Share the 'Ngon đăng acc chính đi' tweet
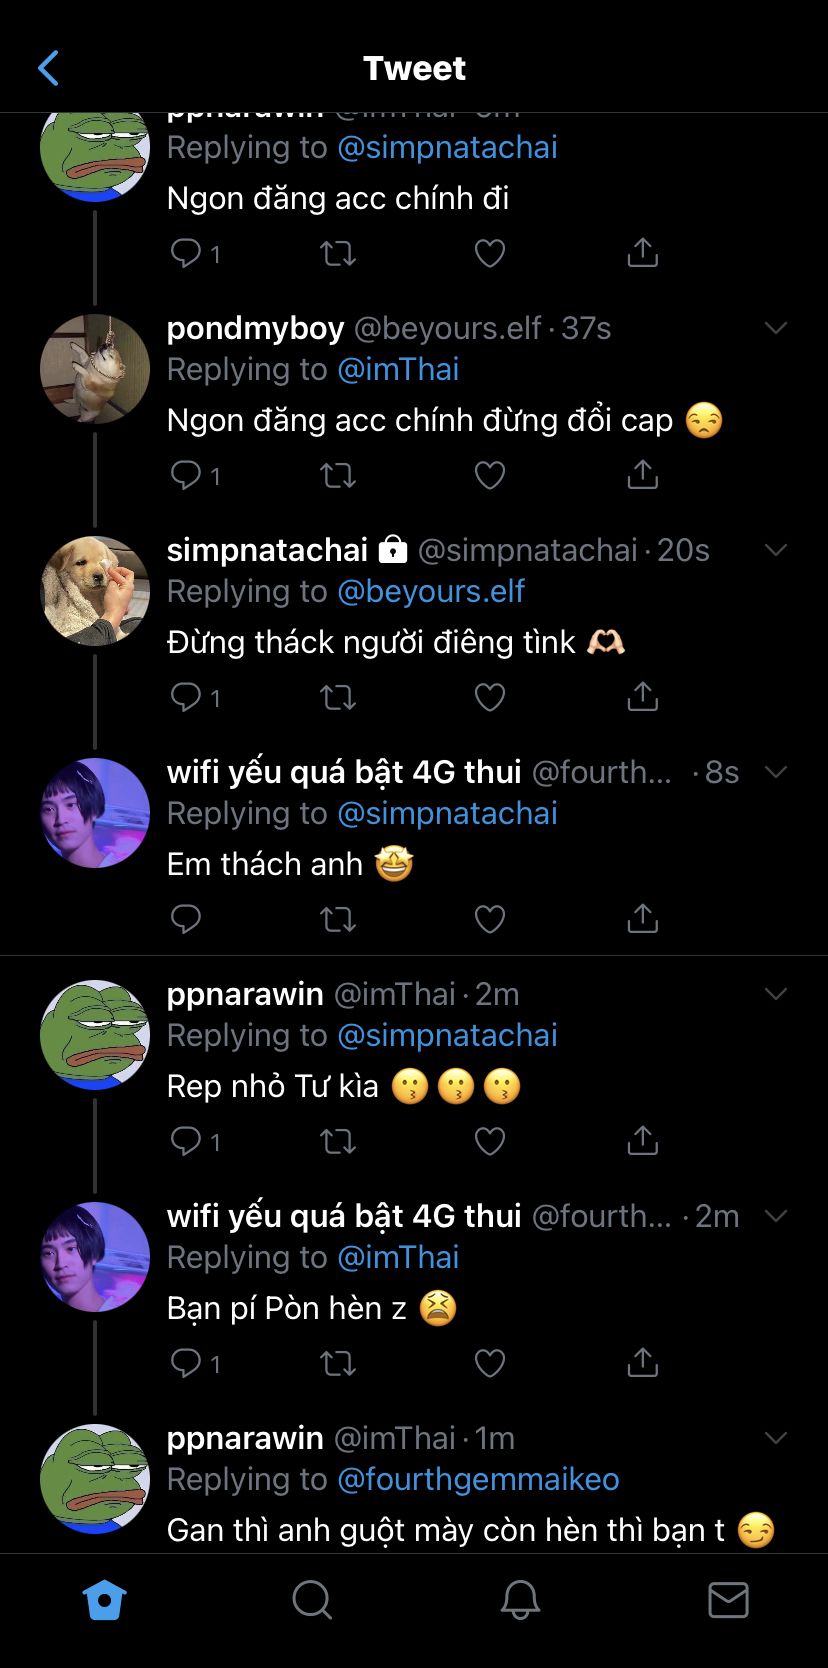Image resolution: width=828 pixels, height=1668 pixels. click(x=642, y=253)
